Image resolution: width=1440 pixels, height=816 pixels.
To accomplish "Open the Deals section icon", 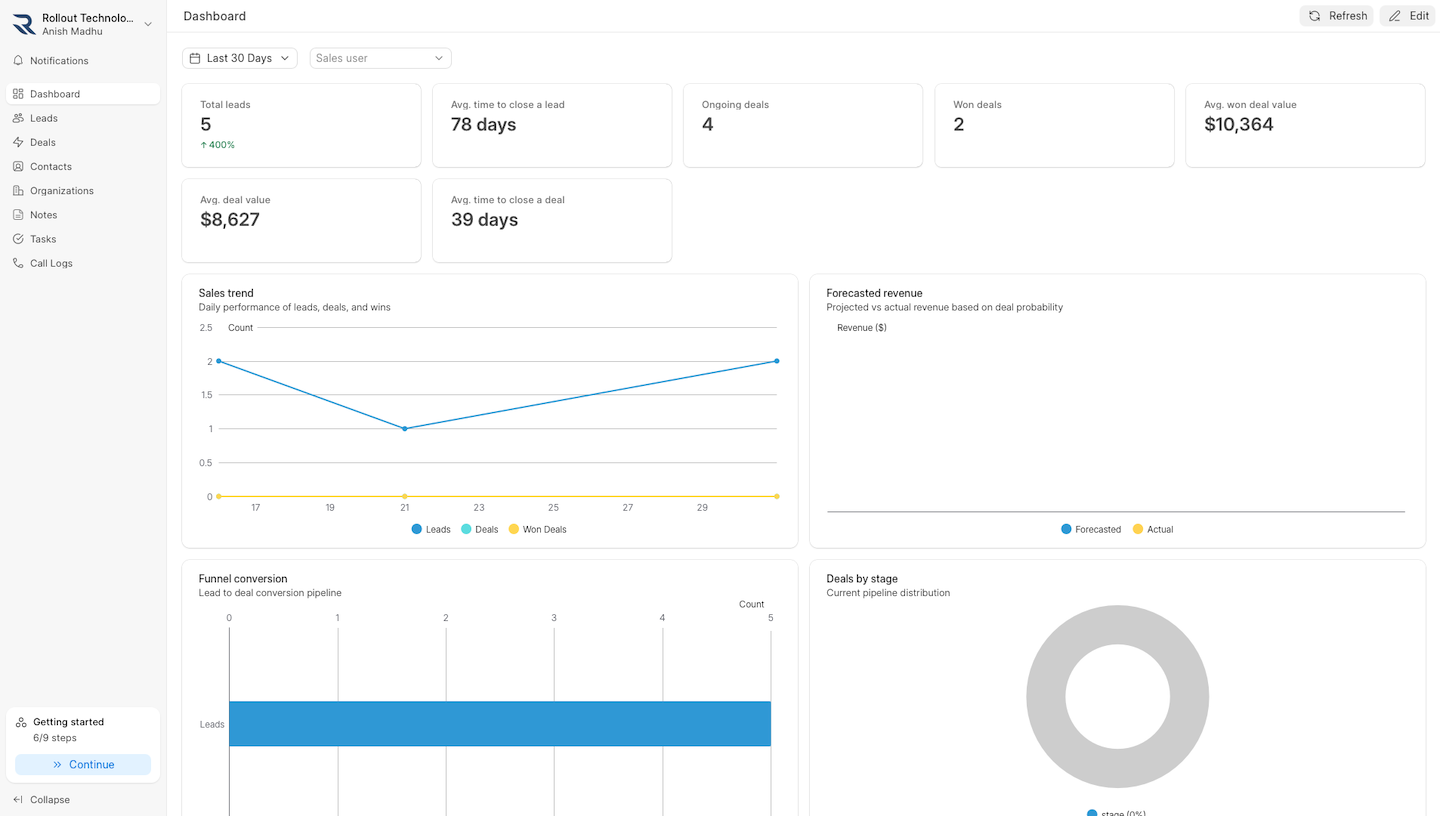I will point(18,142).
